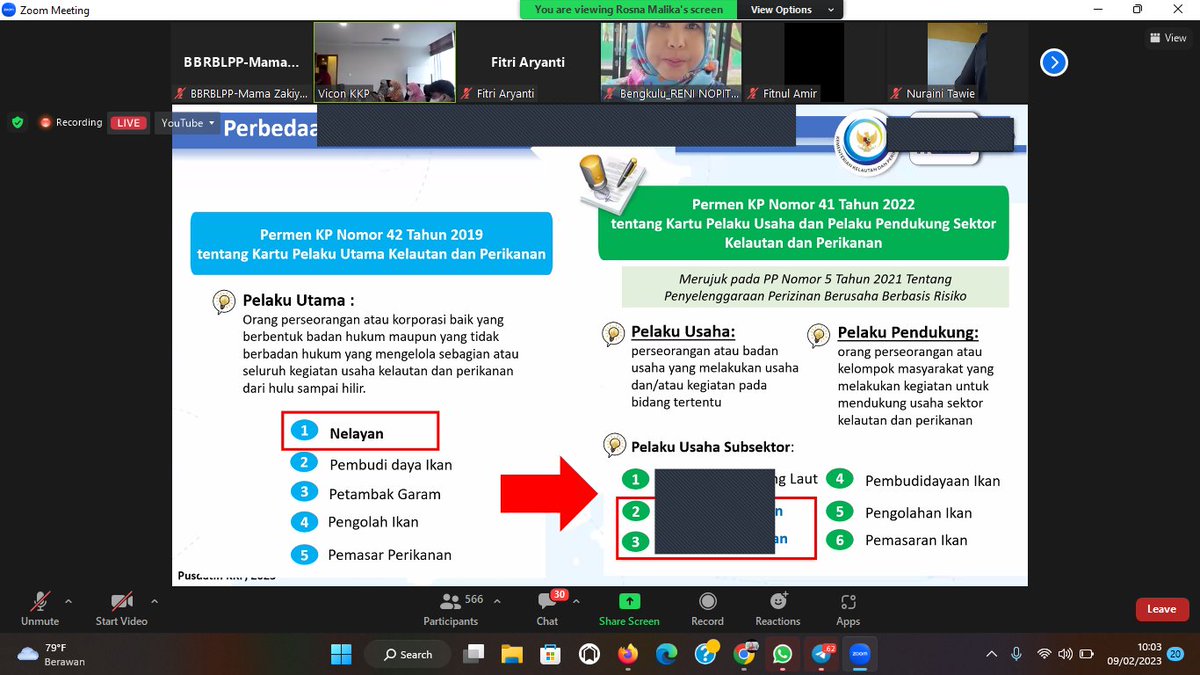Expand audio options arrow next to Unmute

pos(68,602)
